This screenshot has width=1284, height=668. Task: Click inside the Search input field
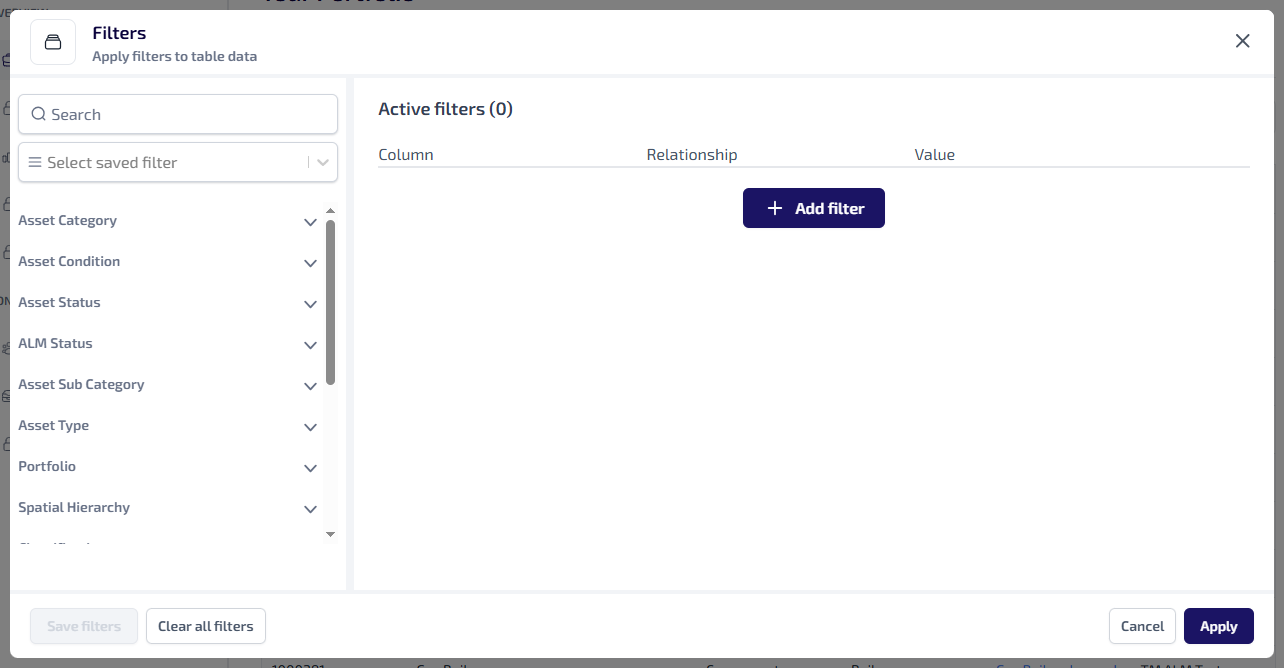[190, 114]
